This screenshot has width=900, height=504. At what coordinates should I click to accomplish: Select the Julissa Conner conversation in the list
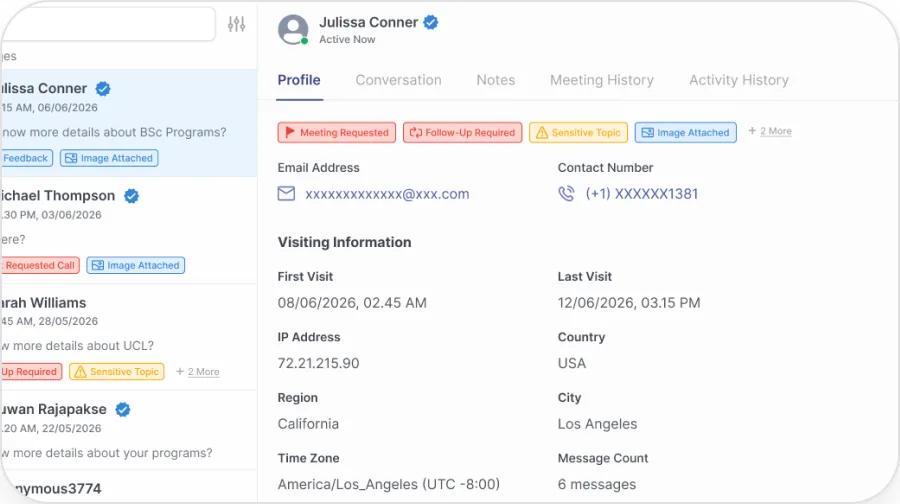pyautogui.click(x=129, y=123)
